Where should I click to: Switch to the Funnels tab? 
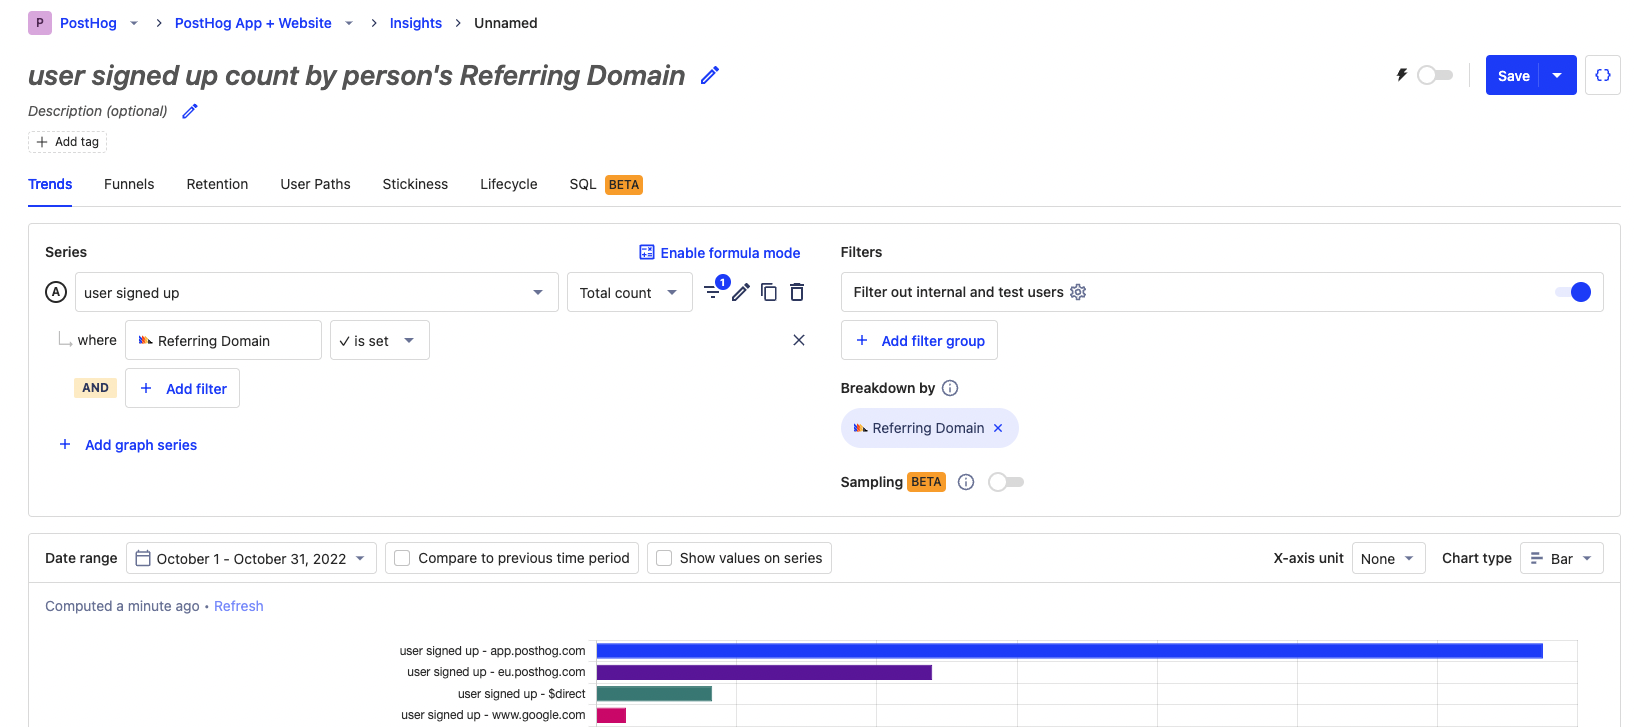click(129, 184)
